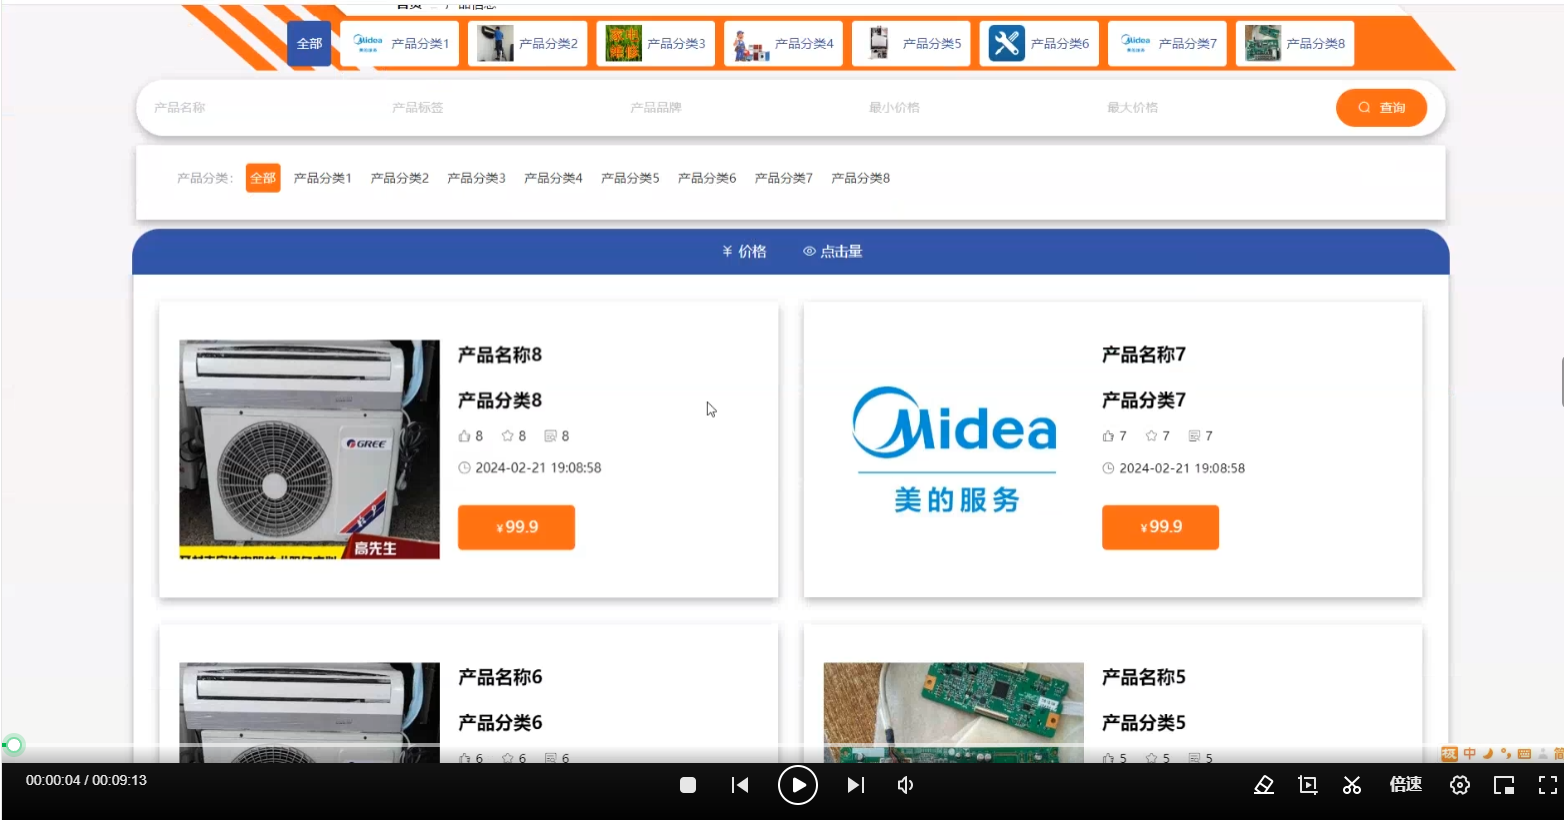
Task: Click the 产品分类7 label under 产品名称7
Action: 1144,400
